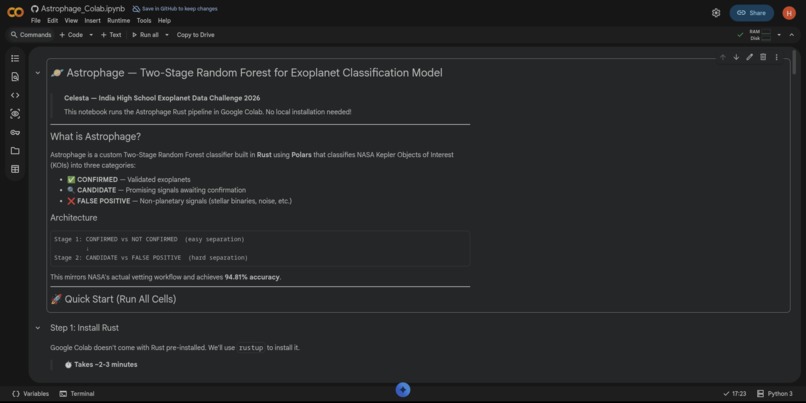Viewport: 806px width, 403px height.
Task: Click the FALSE POSITIVE bullet item
Action: tap(179, 201)
